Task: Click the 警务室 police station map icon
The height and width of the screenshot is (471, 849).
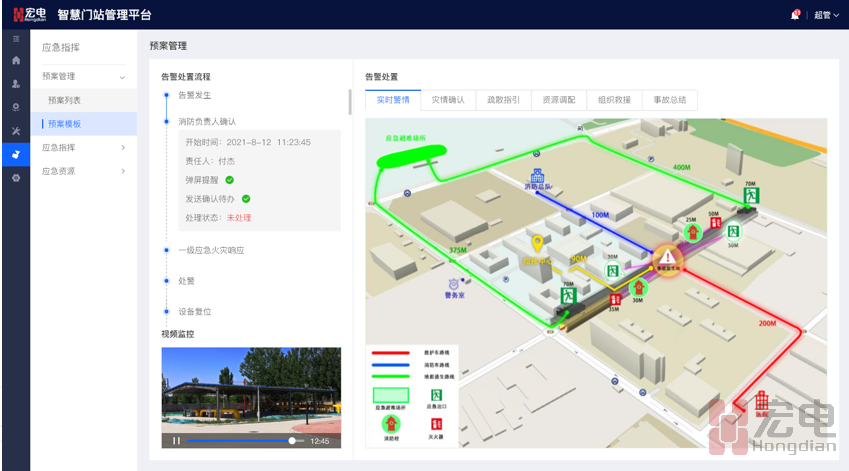Action: (455, 284)
